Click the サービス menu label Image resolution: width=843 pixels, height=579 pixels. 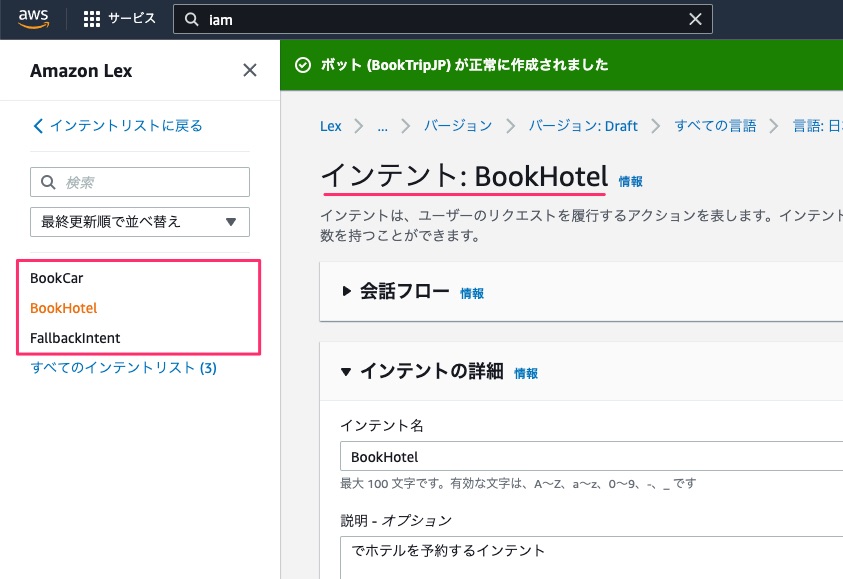point(132,19)
